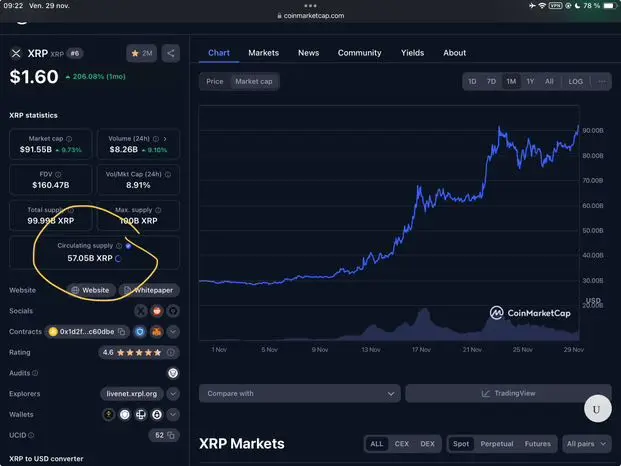
Task: Open livenet.xrpl.org explorer link
Action: [131, 394]
